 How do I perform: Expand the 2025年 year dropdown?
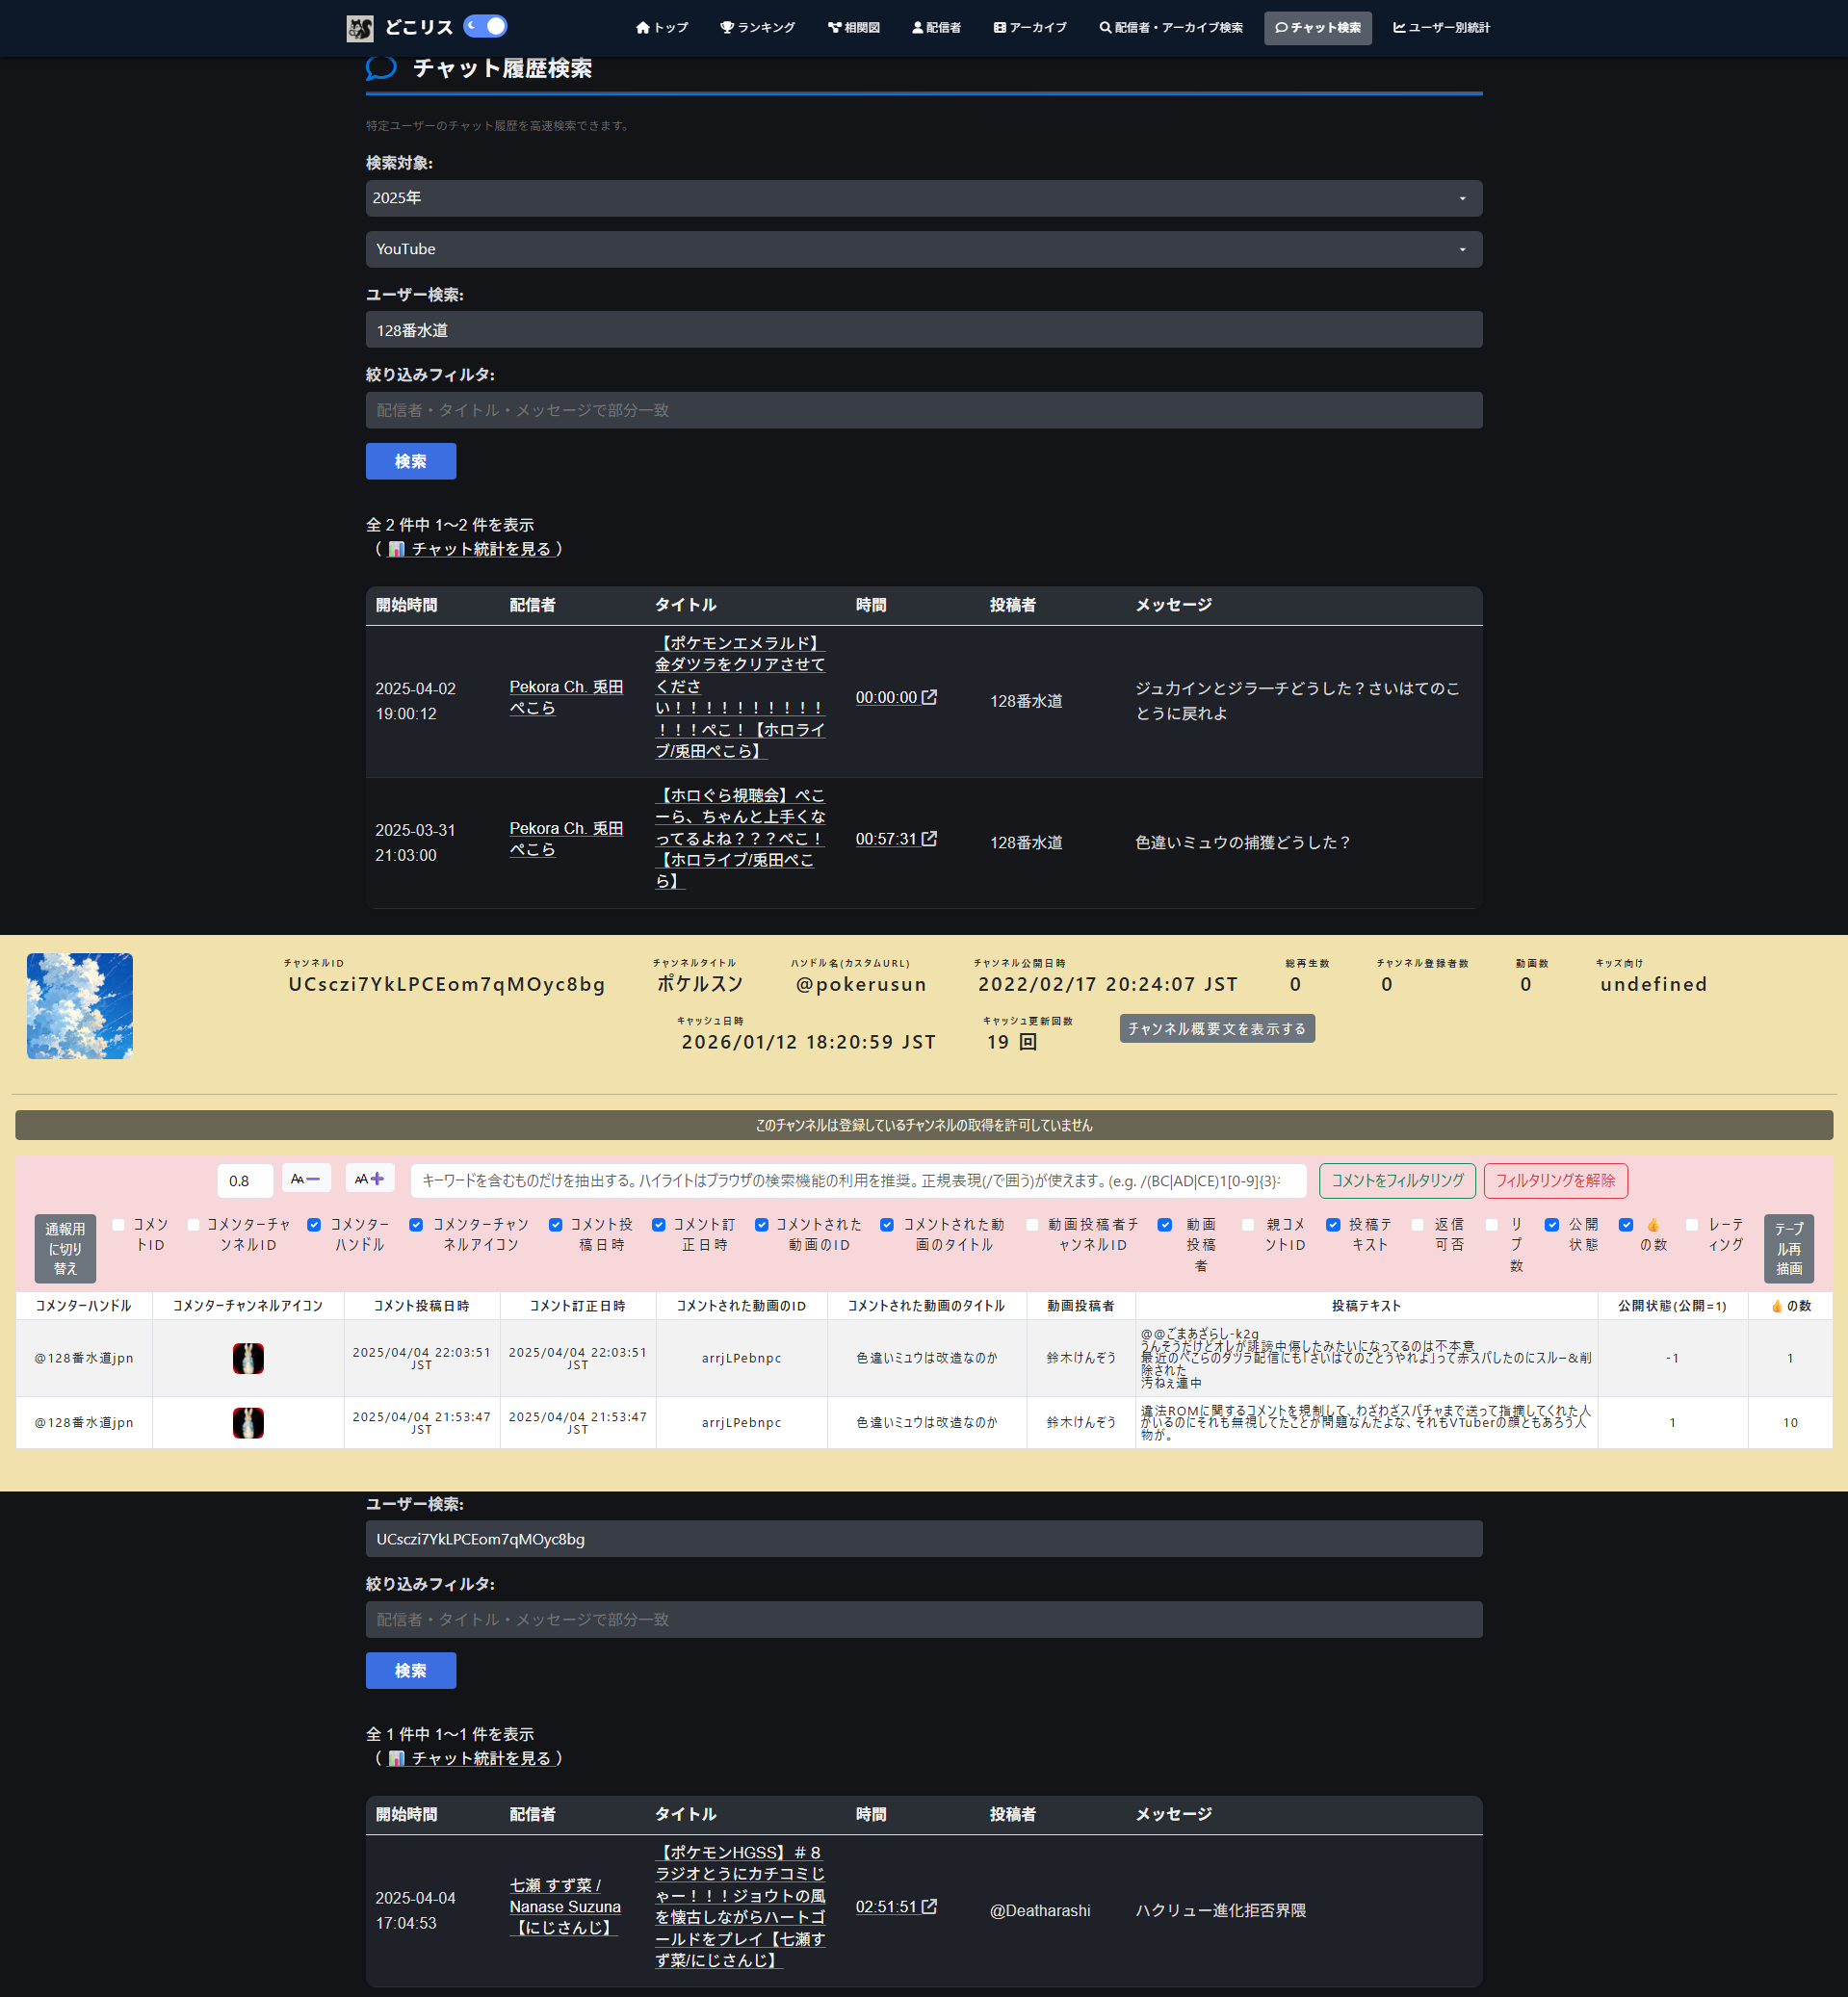pyautogui.click(x=923, y=198)
